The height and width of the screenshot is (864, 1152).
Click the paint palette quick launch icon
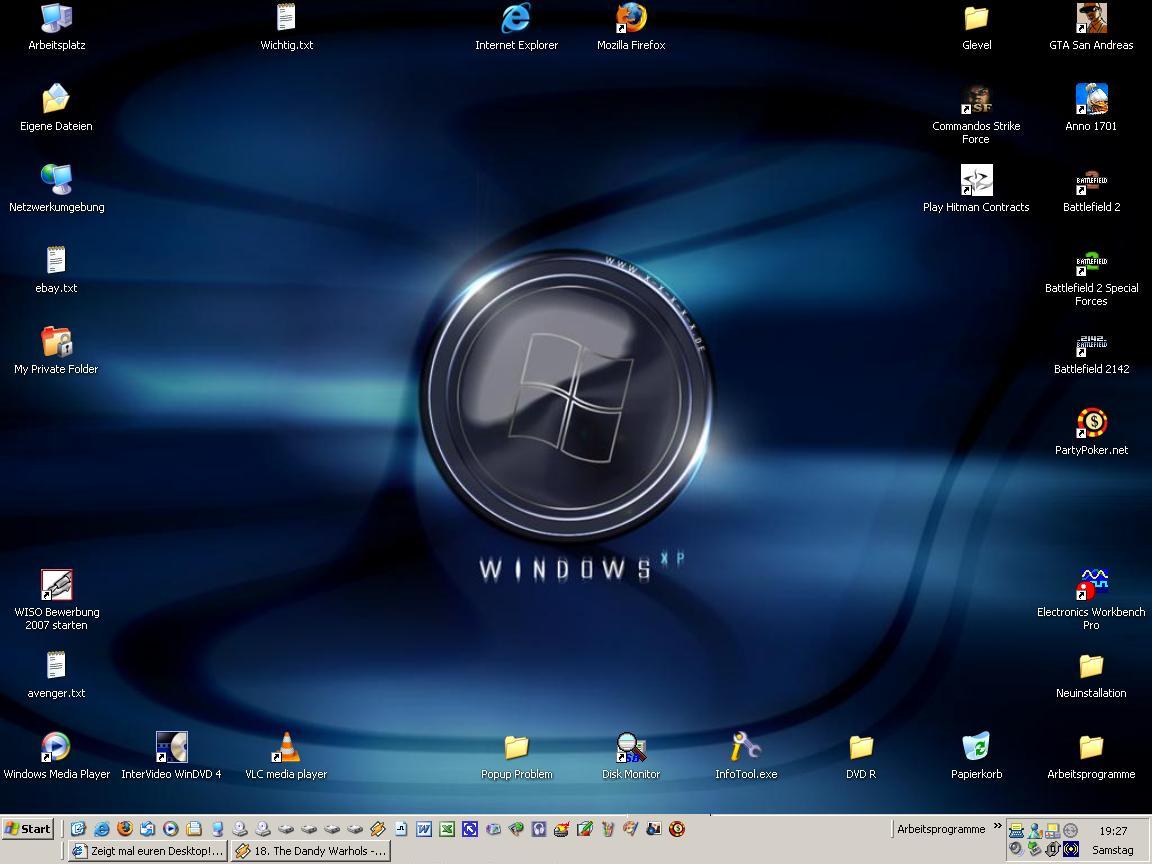pyautogui.click(x=630, y=829)
